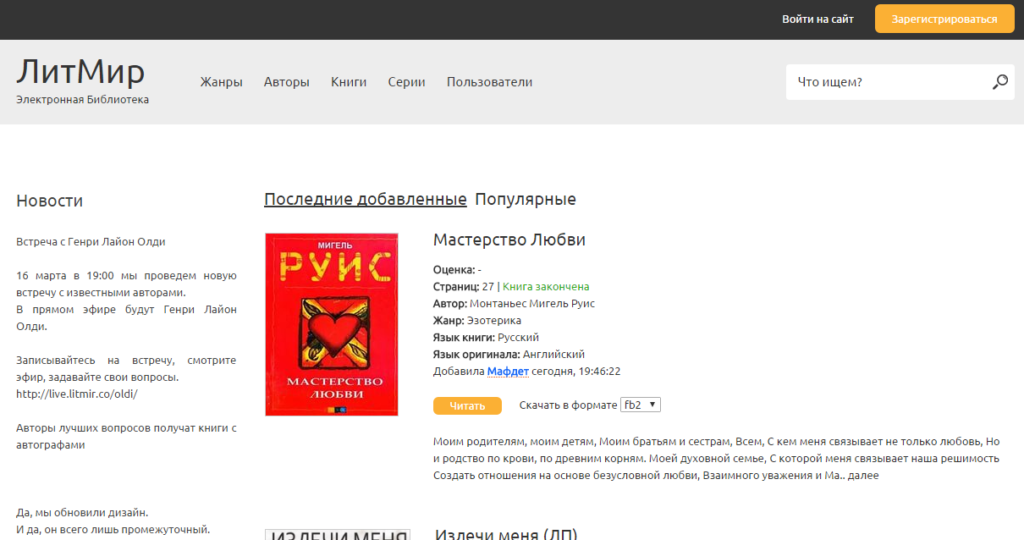The width and height of the screenshot is (1024, 540).
Task: Click author Монтаньес Мигель Руис
Action: [532, 303]
